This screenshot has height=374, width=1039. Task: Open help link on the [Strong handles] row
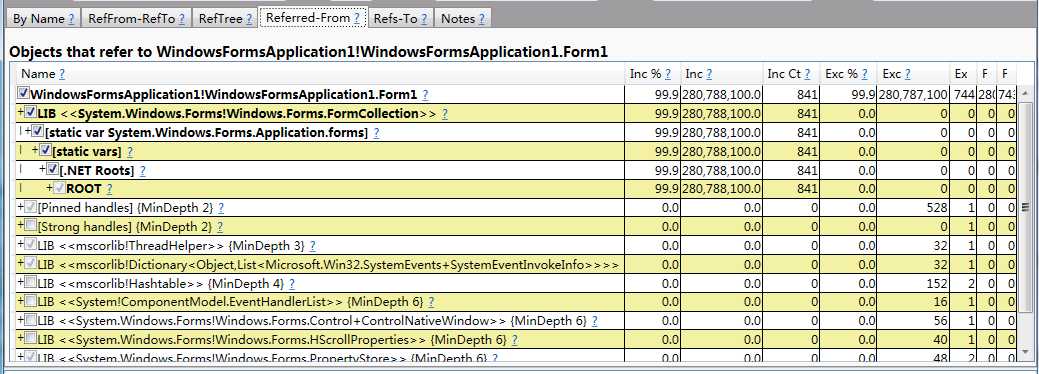220,227
